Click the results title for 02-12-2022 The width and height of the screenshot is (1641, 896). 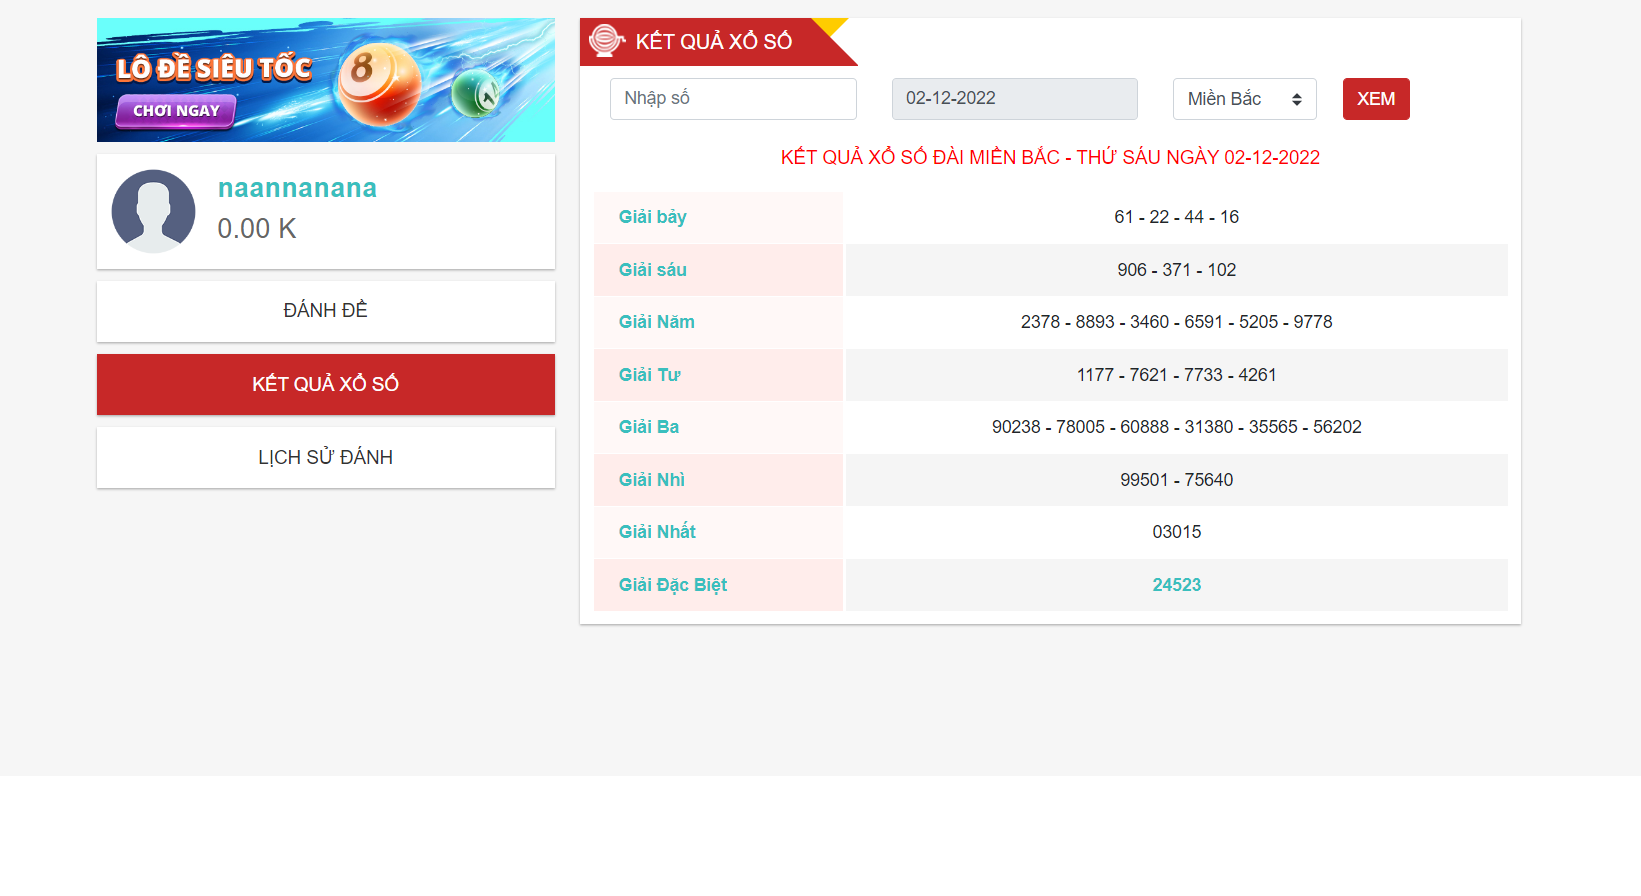[x=1050, y=157]
